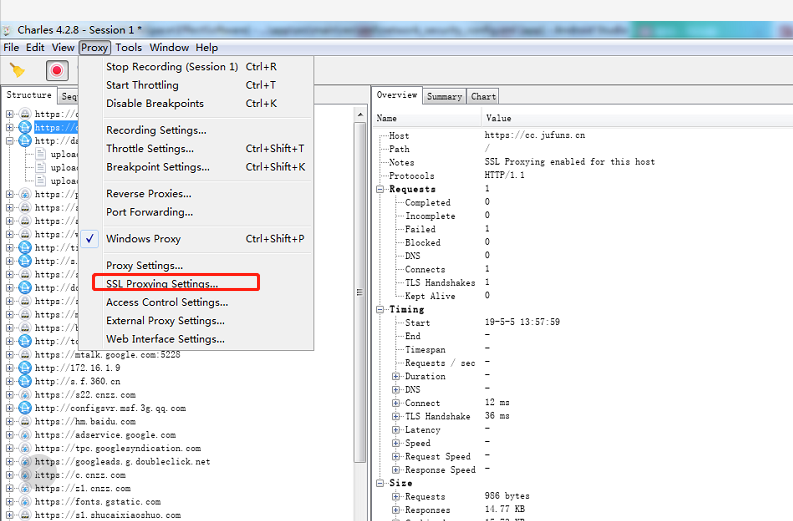
Task: Open the File menu
Action: [11, 48]
